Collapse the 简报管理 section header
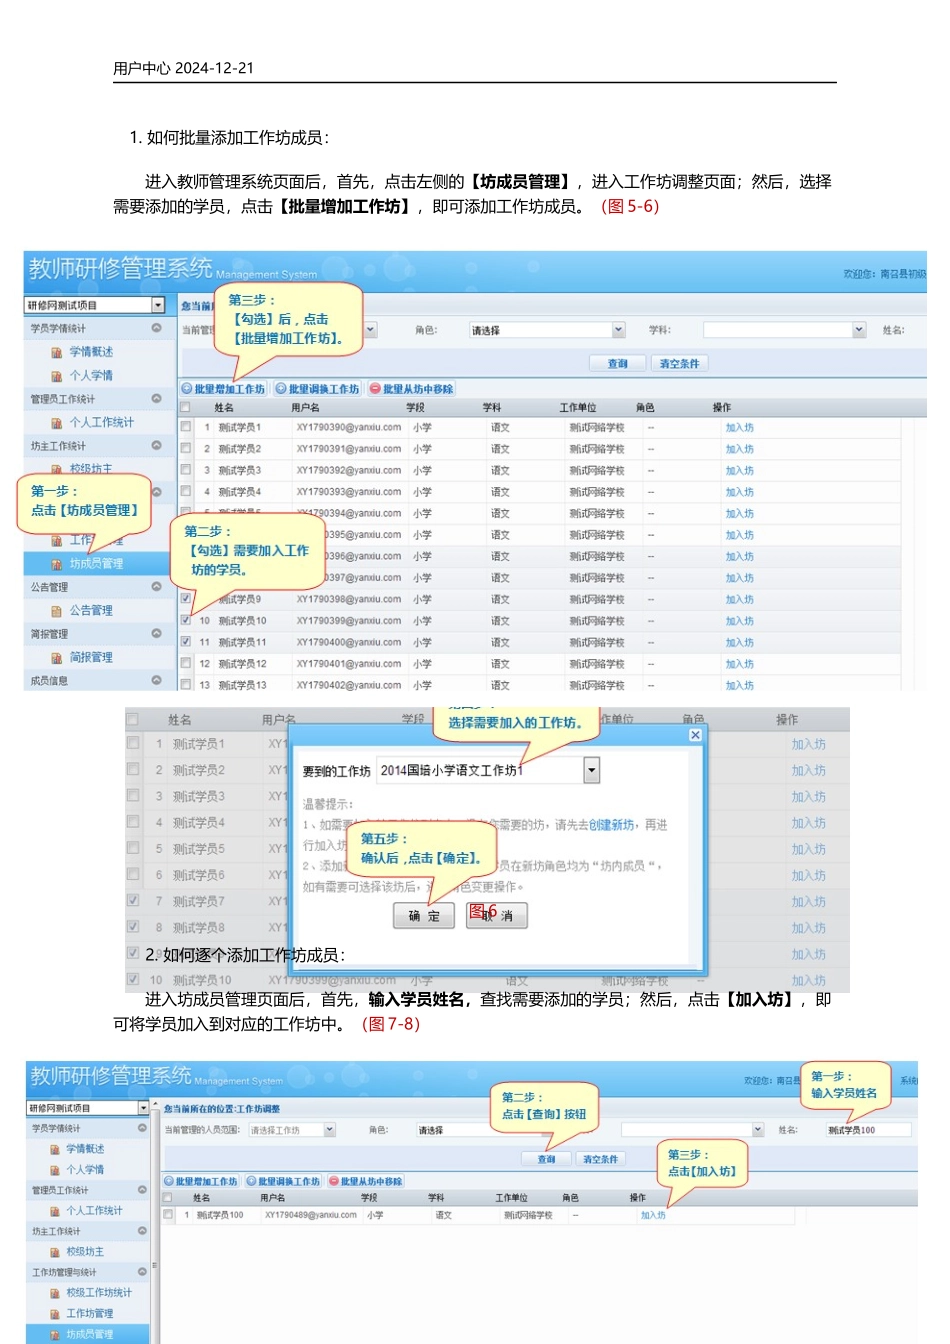This screenshot has width=950, height=1344. coord(157,634)
